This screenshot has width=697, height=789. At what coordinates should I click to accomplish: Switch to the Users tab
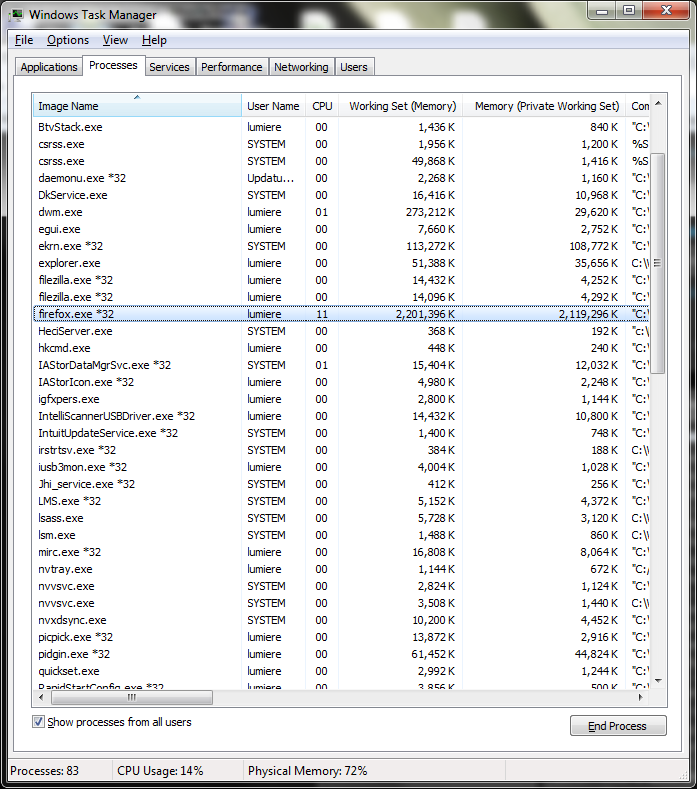coord(354,67)
